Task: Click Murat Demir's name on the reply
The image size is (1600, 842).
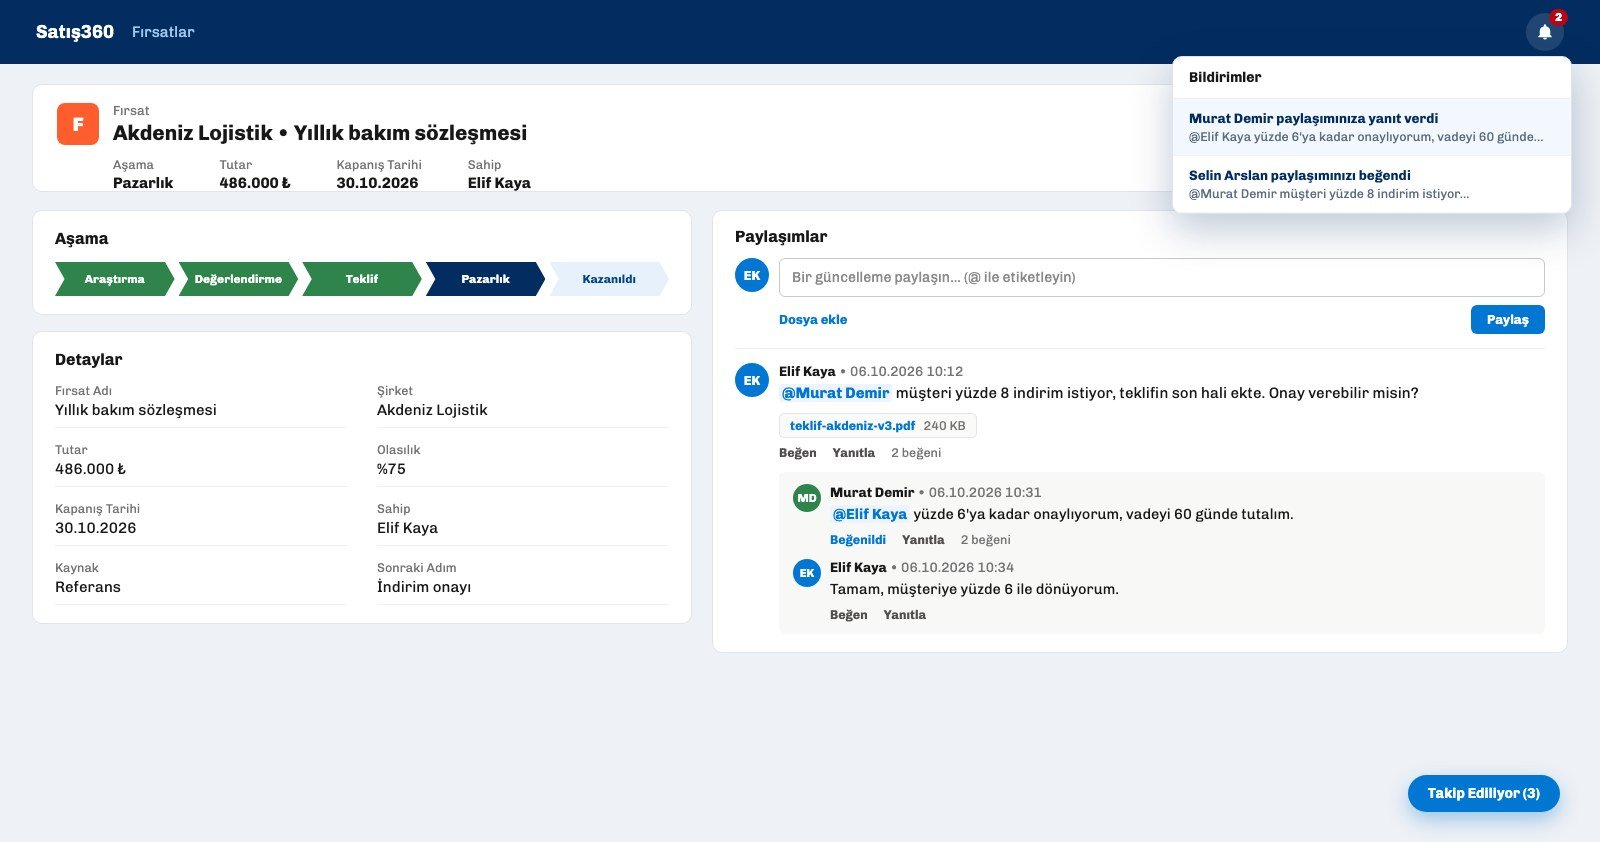Action: coord(872,492)
